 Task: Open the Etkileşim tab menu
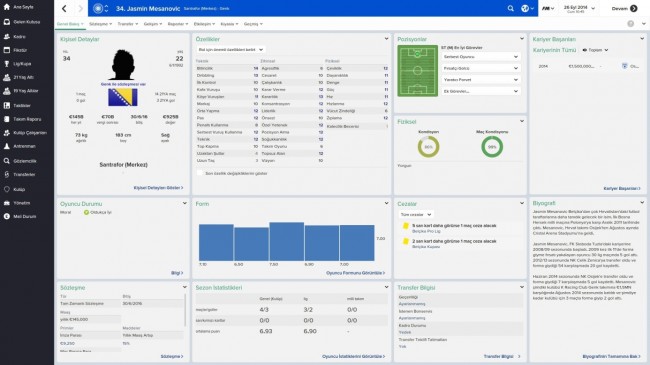tap(204, 24)
